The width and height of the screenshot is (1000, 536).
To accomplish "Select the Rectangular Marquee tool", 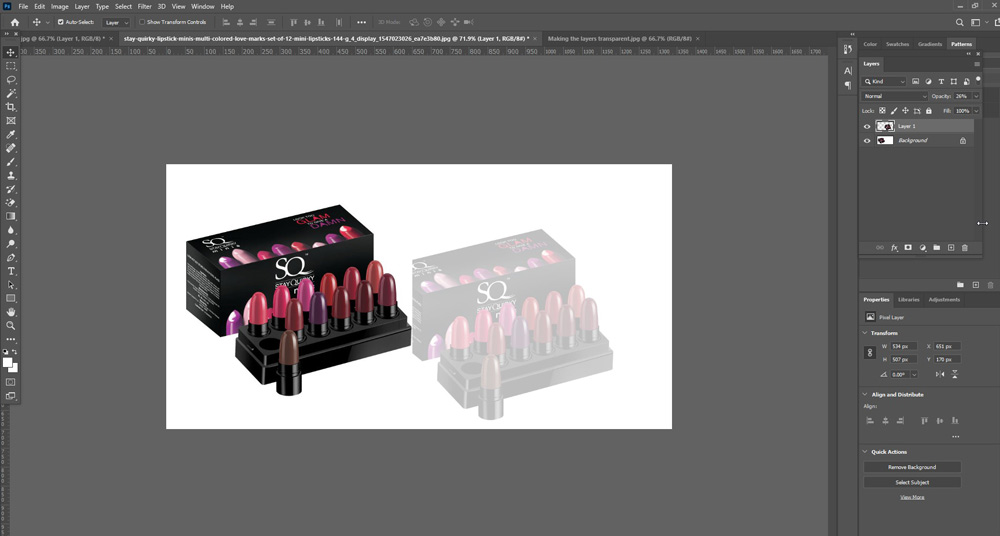I will coord(11,66).
